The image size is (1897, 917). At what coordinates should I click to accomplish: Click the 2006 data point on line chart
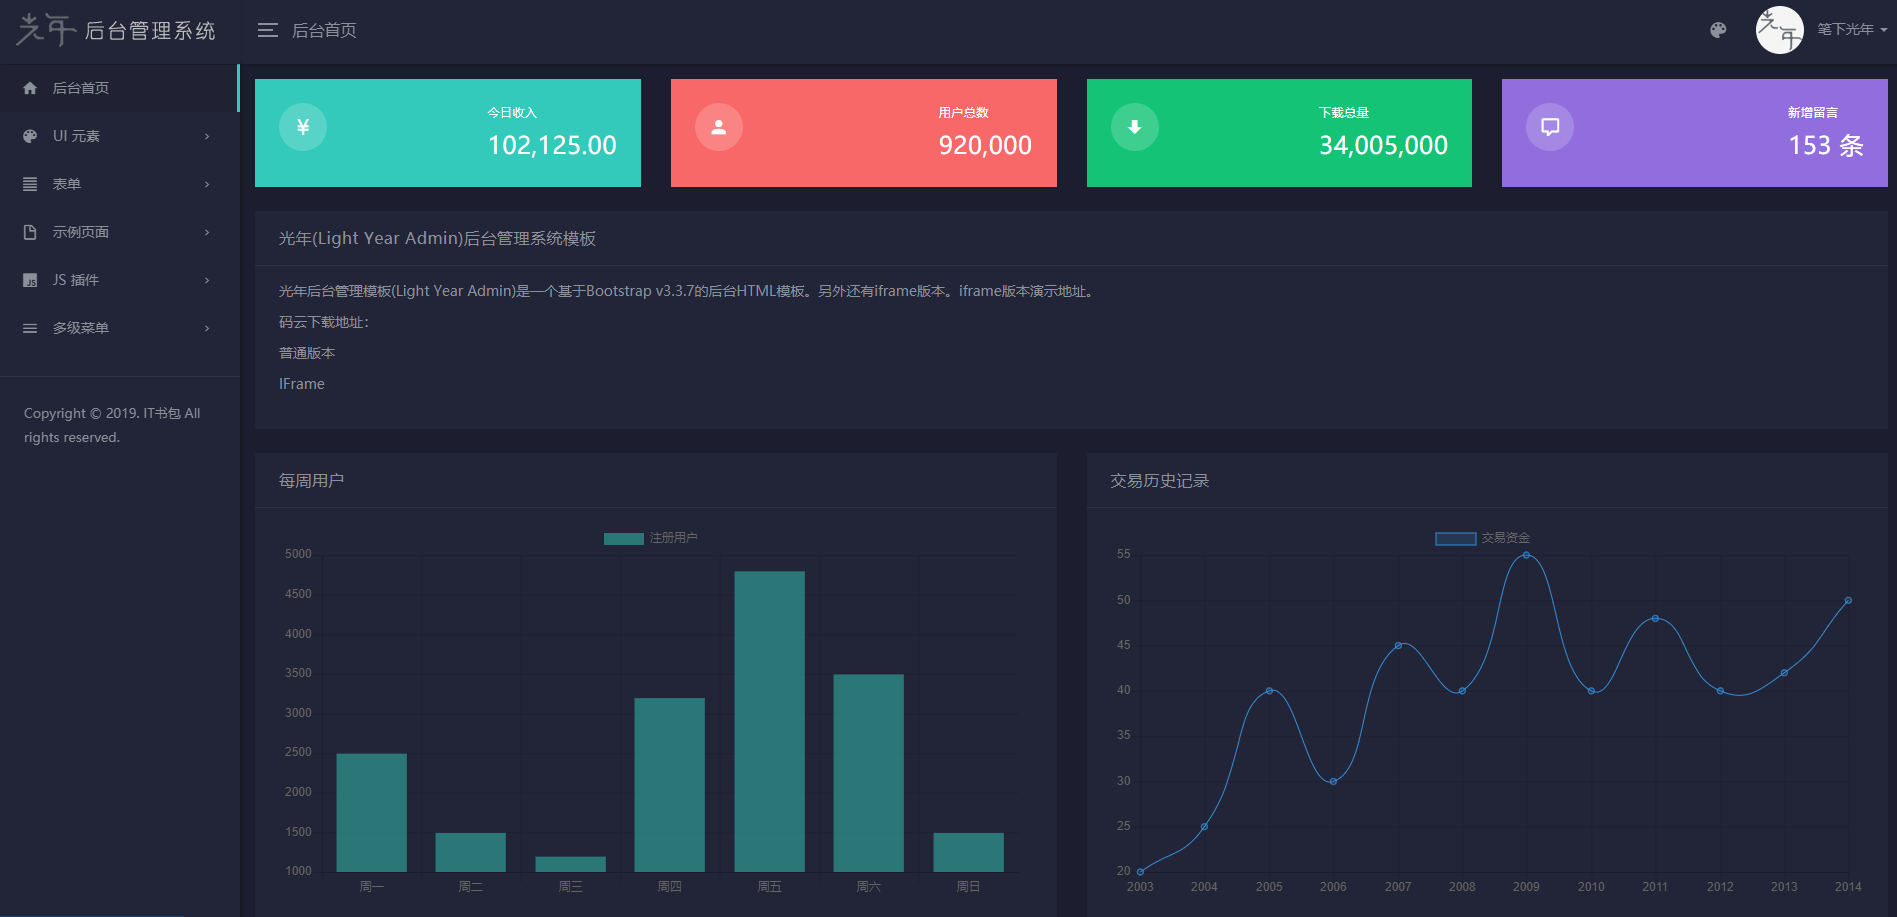coord(1333,781)
